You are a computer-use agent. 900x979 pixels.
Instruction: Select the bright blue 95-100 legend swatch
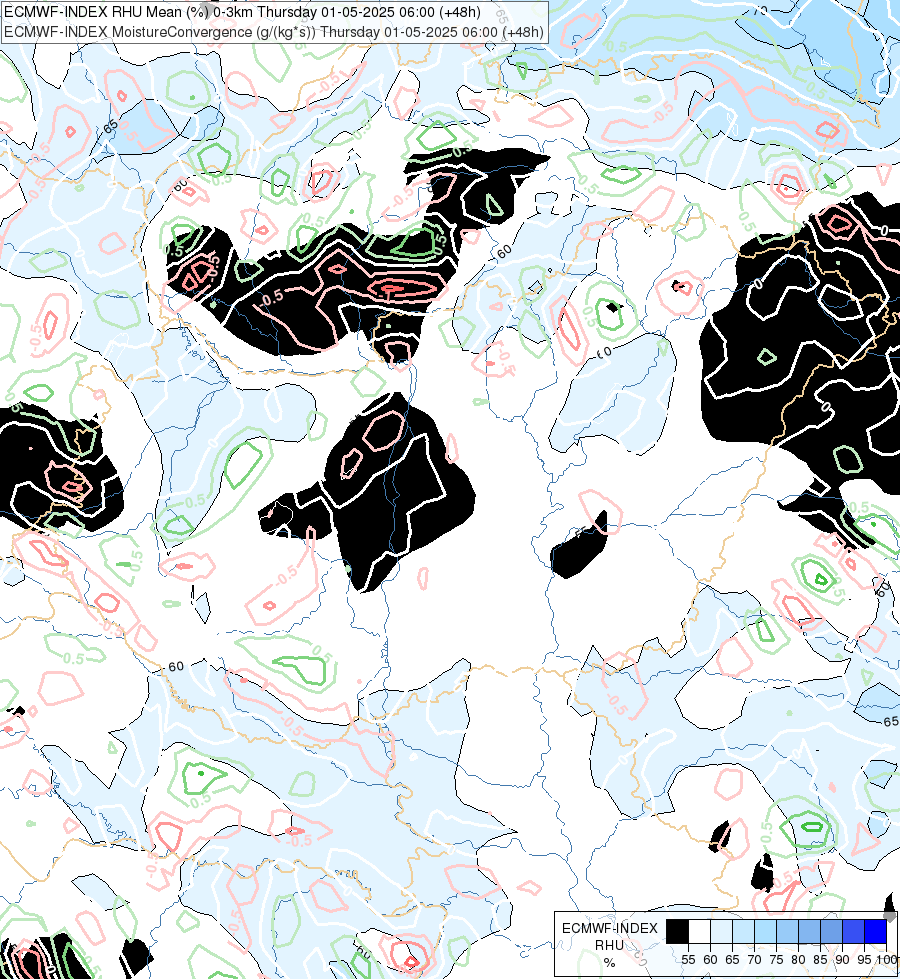[x=875, y=932]
